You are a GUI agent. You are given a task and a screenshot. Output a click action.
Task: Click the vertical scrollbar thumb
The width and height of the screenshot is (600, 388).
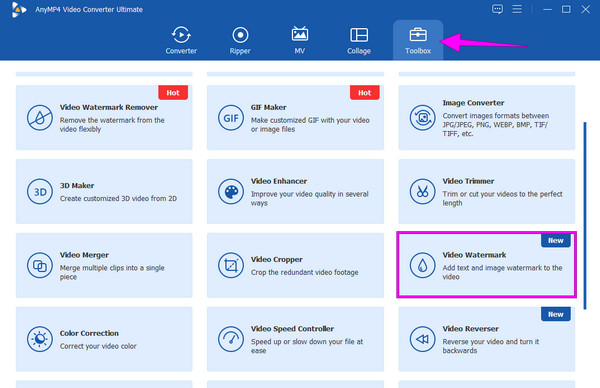(x=585, y=215)
